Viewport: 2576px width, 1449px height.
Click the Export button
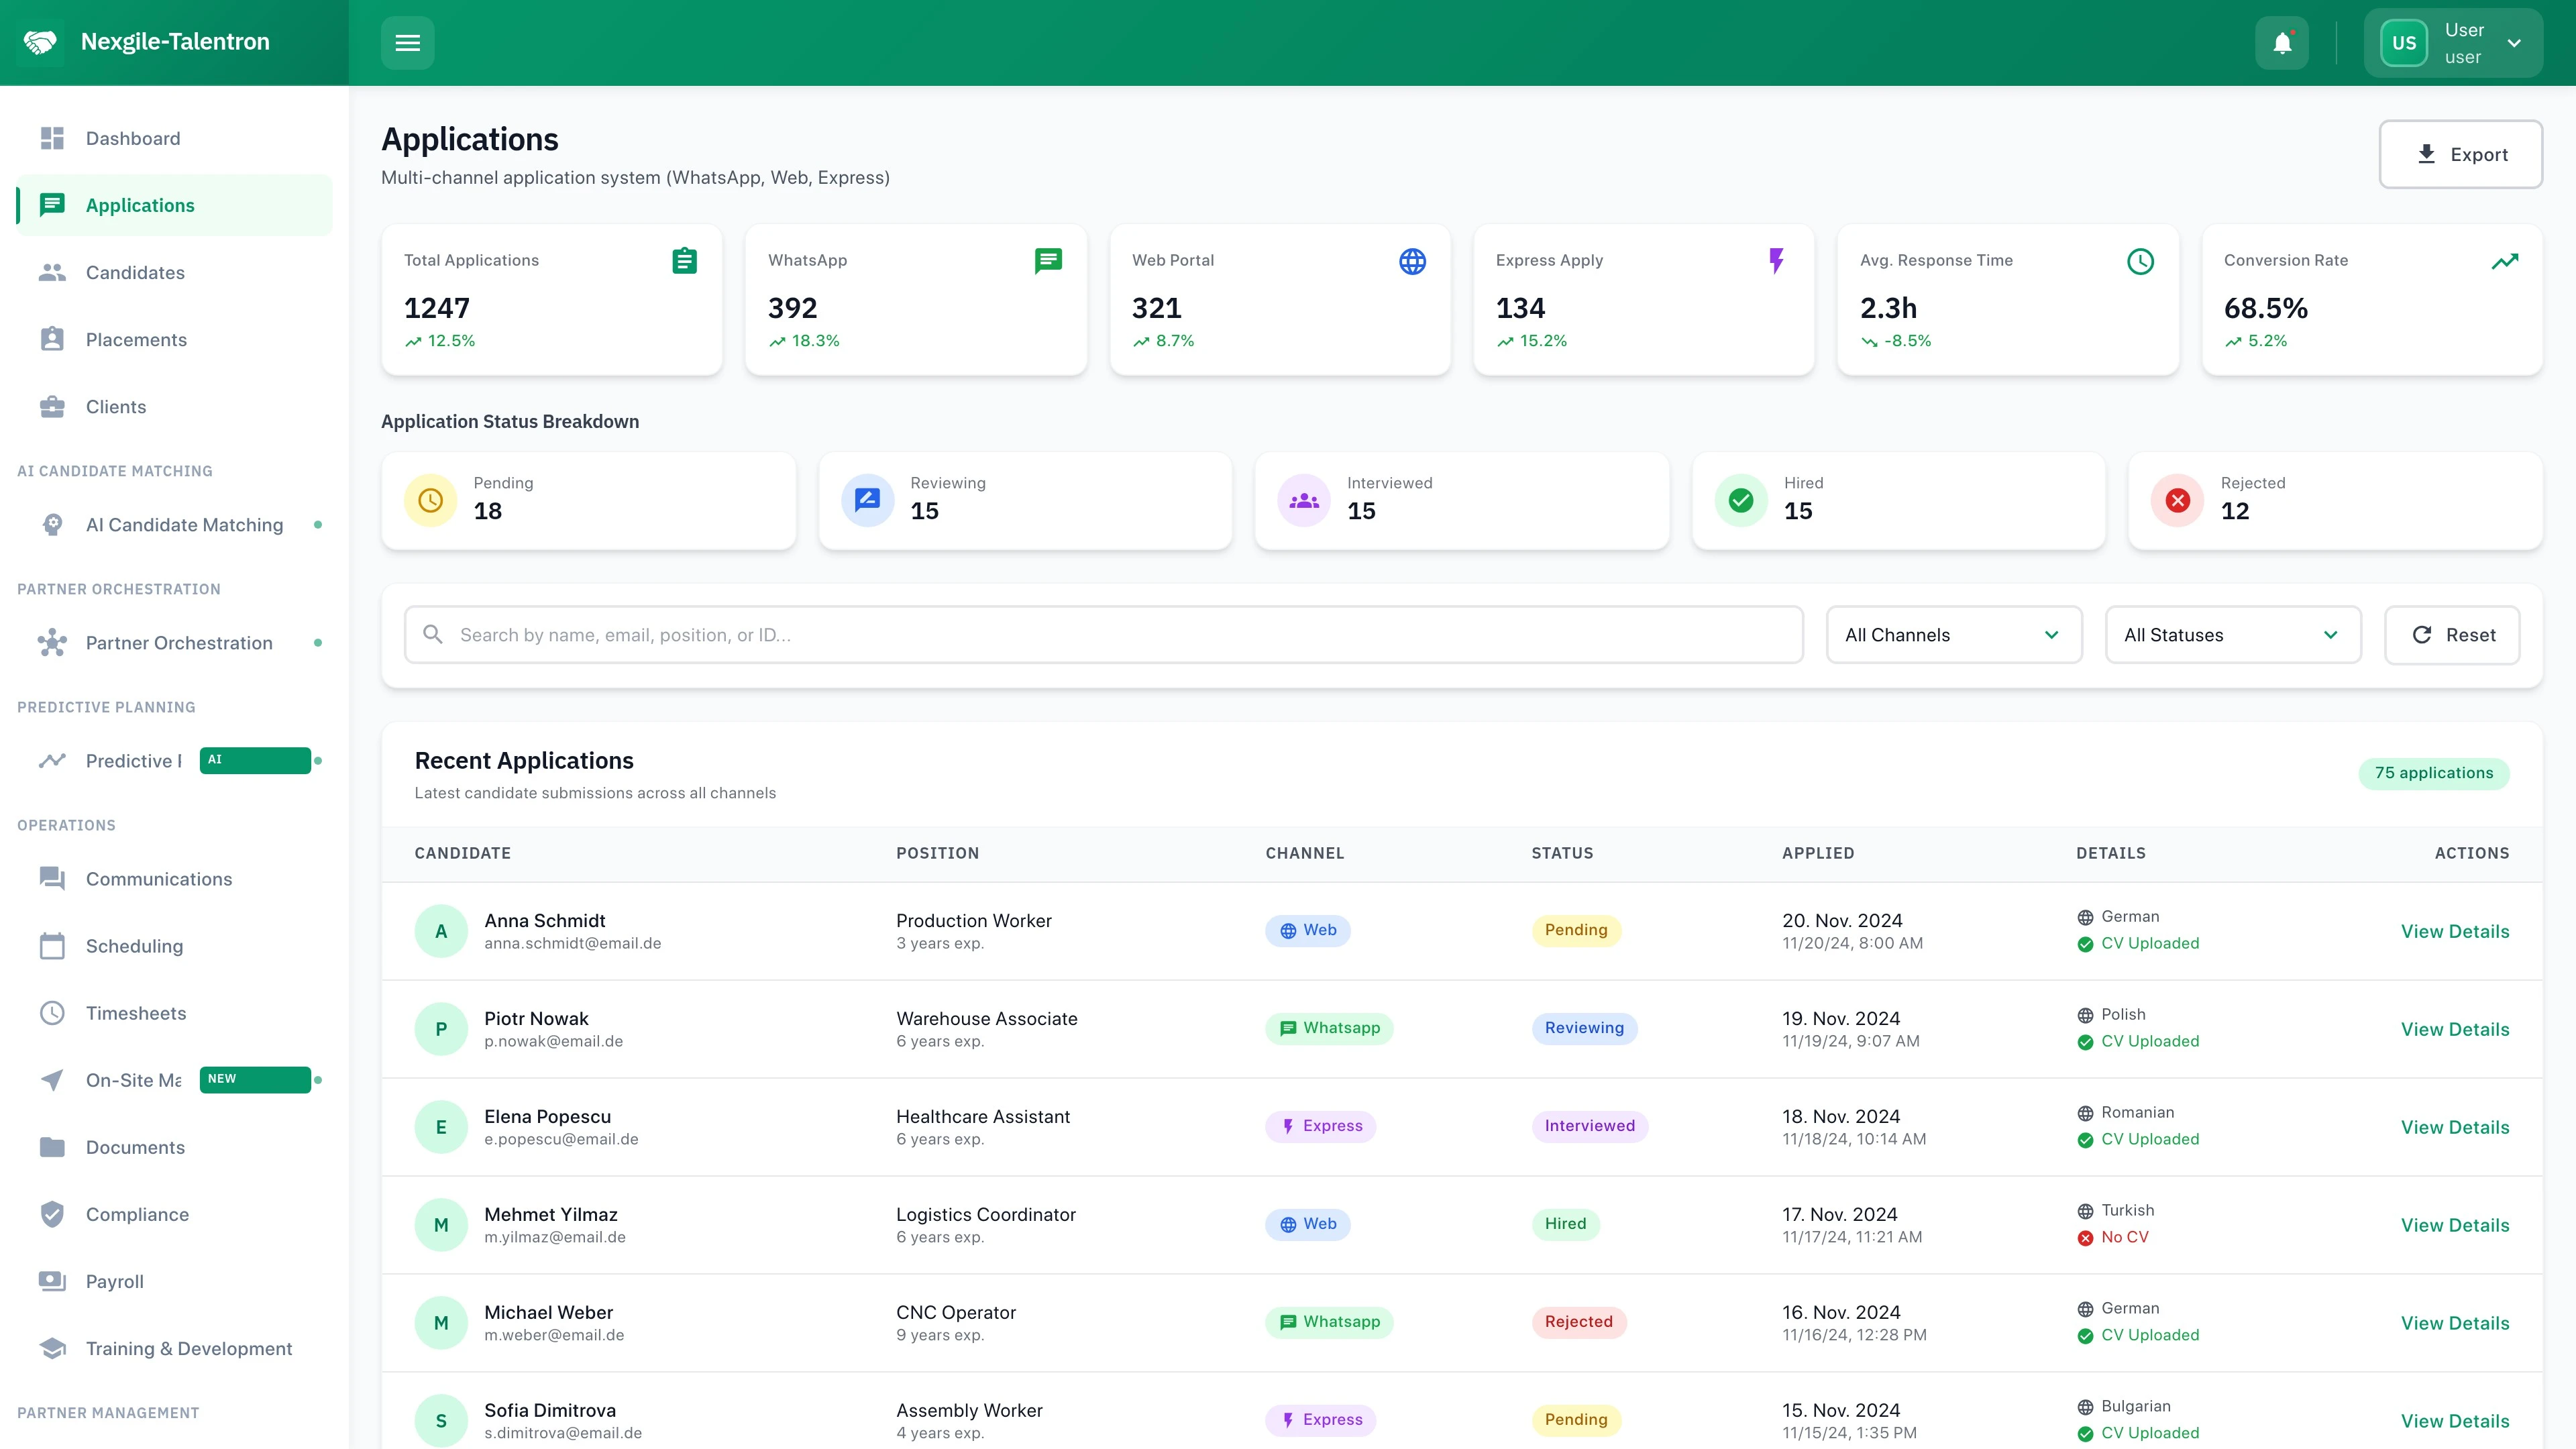[2461, 154]
